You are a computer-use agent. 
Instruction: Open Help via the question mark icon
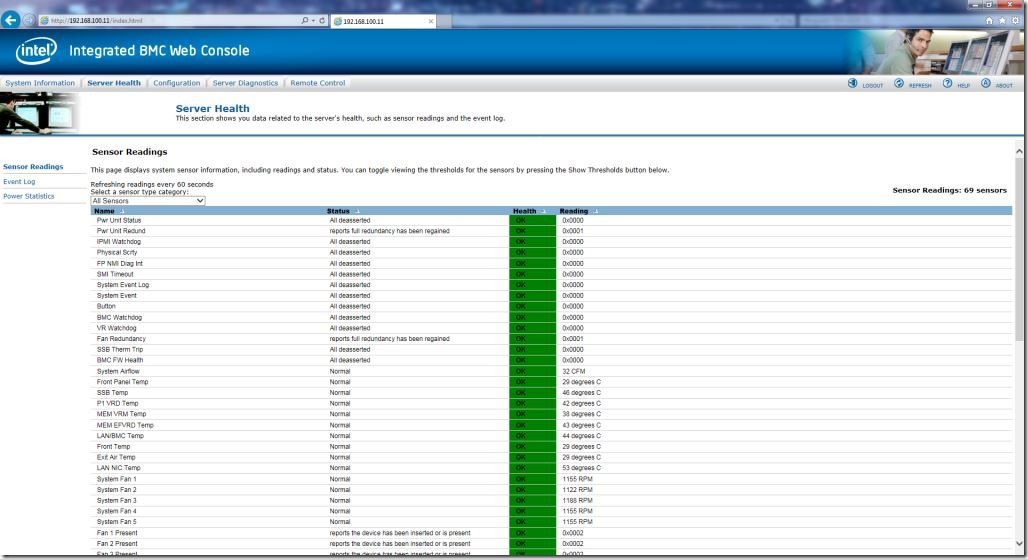pos(947,84)
